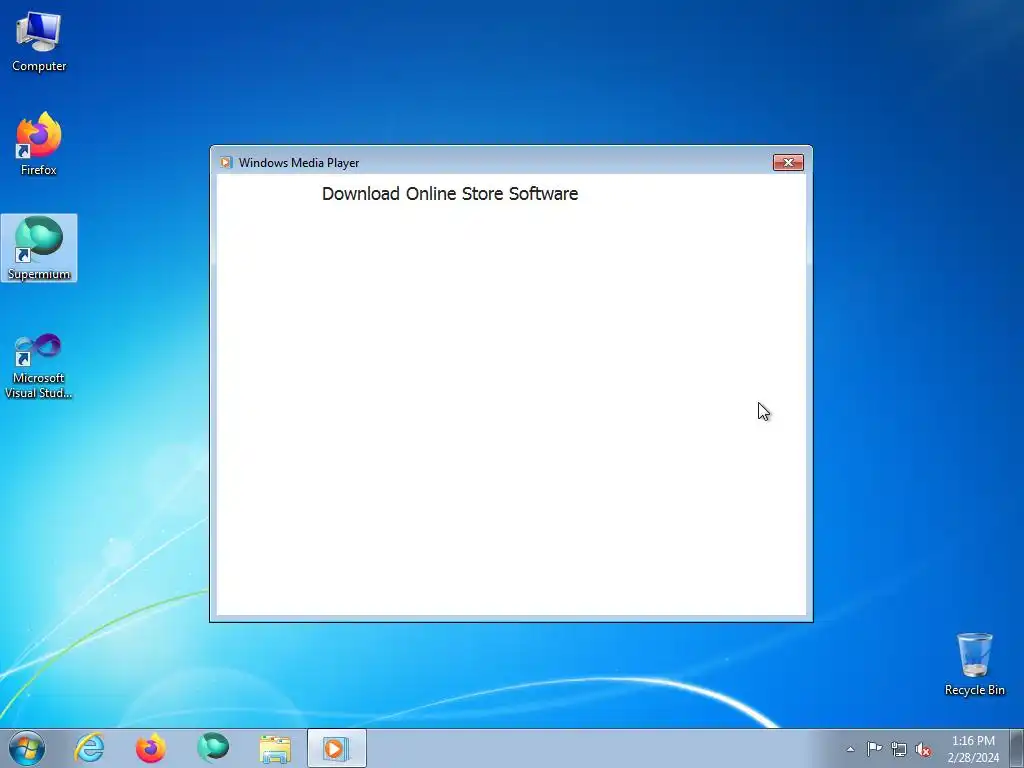
Task: Open the clock showing 1:16 PM
Action: tap(973, 749)
